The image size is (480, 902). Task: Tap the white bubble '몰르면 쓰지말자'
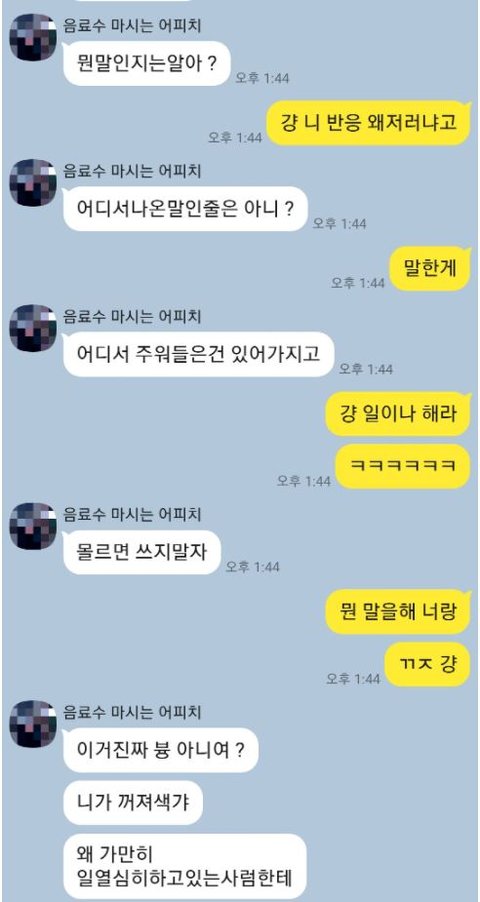[x=142, y=552]
